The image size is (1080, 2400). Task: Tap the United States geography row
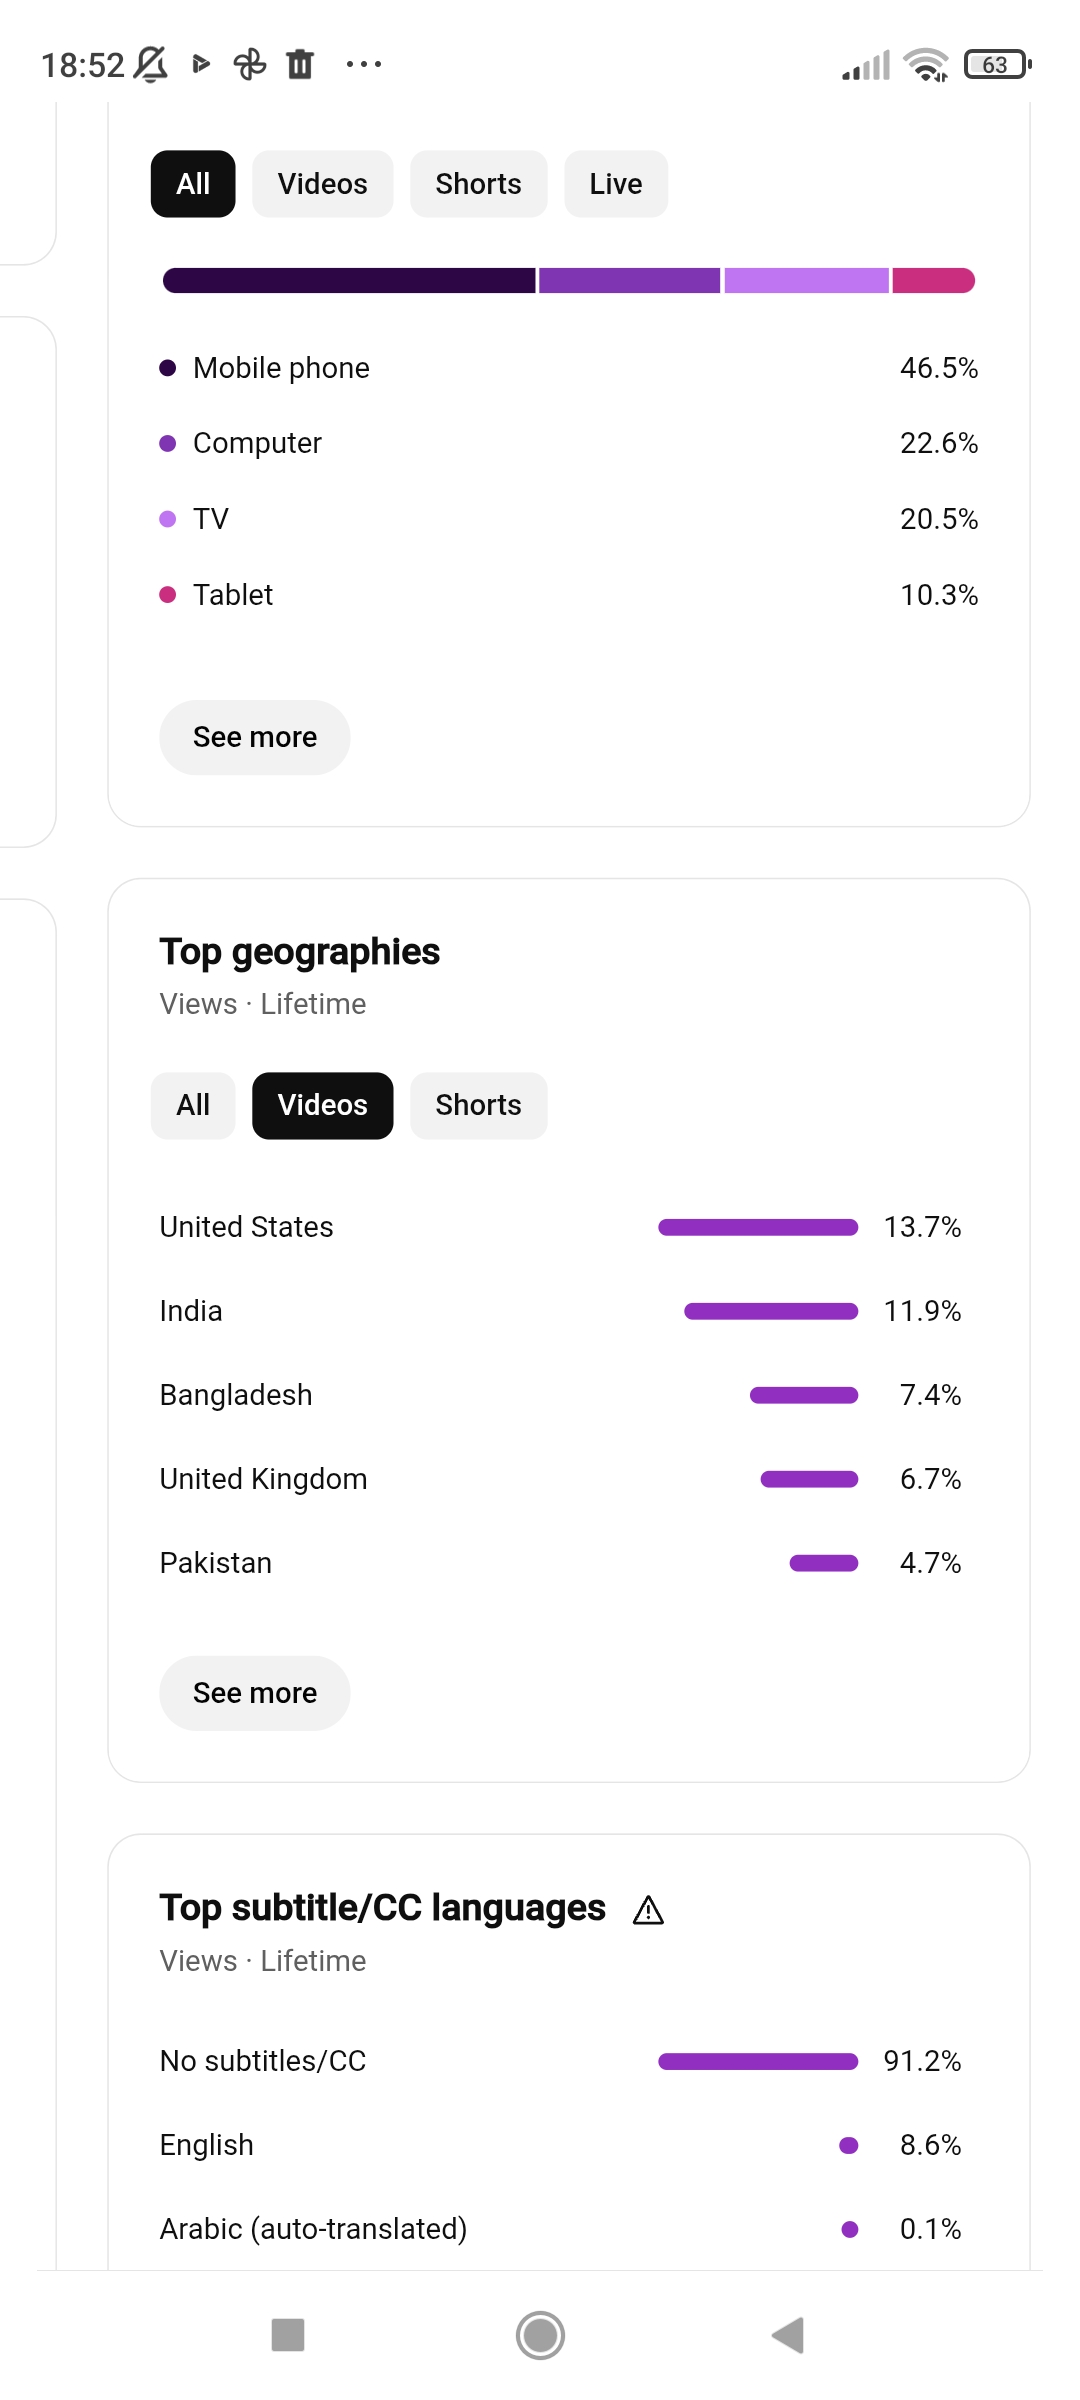(561, 1227)
